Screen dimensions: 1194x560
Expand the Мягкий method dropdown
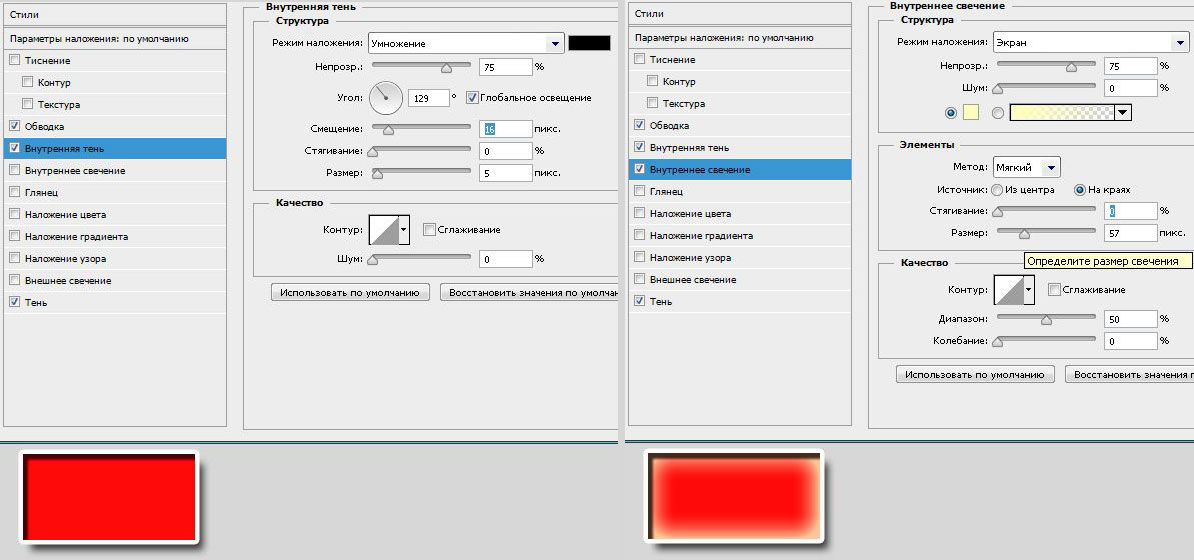pos(1026,168)
